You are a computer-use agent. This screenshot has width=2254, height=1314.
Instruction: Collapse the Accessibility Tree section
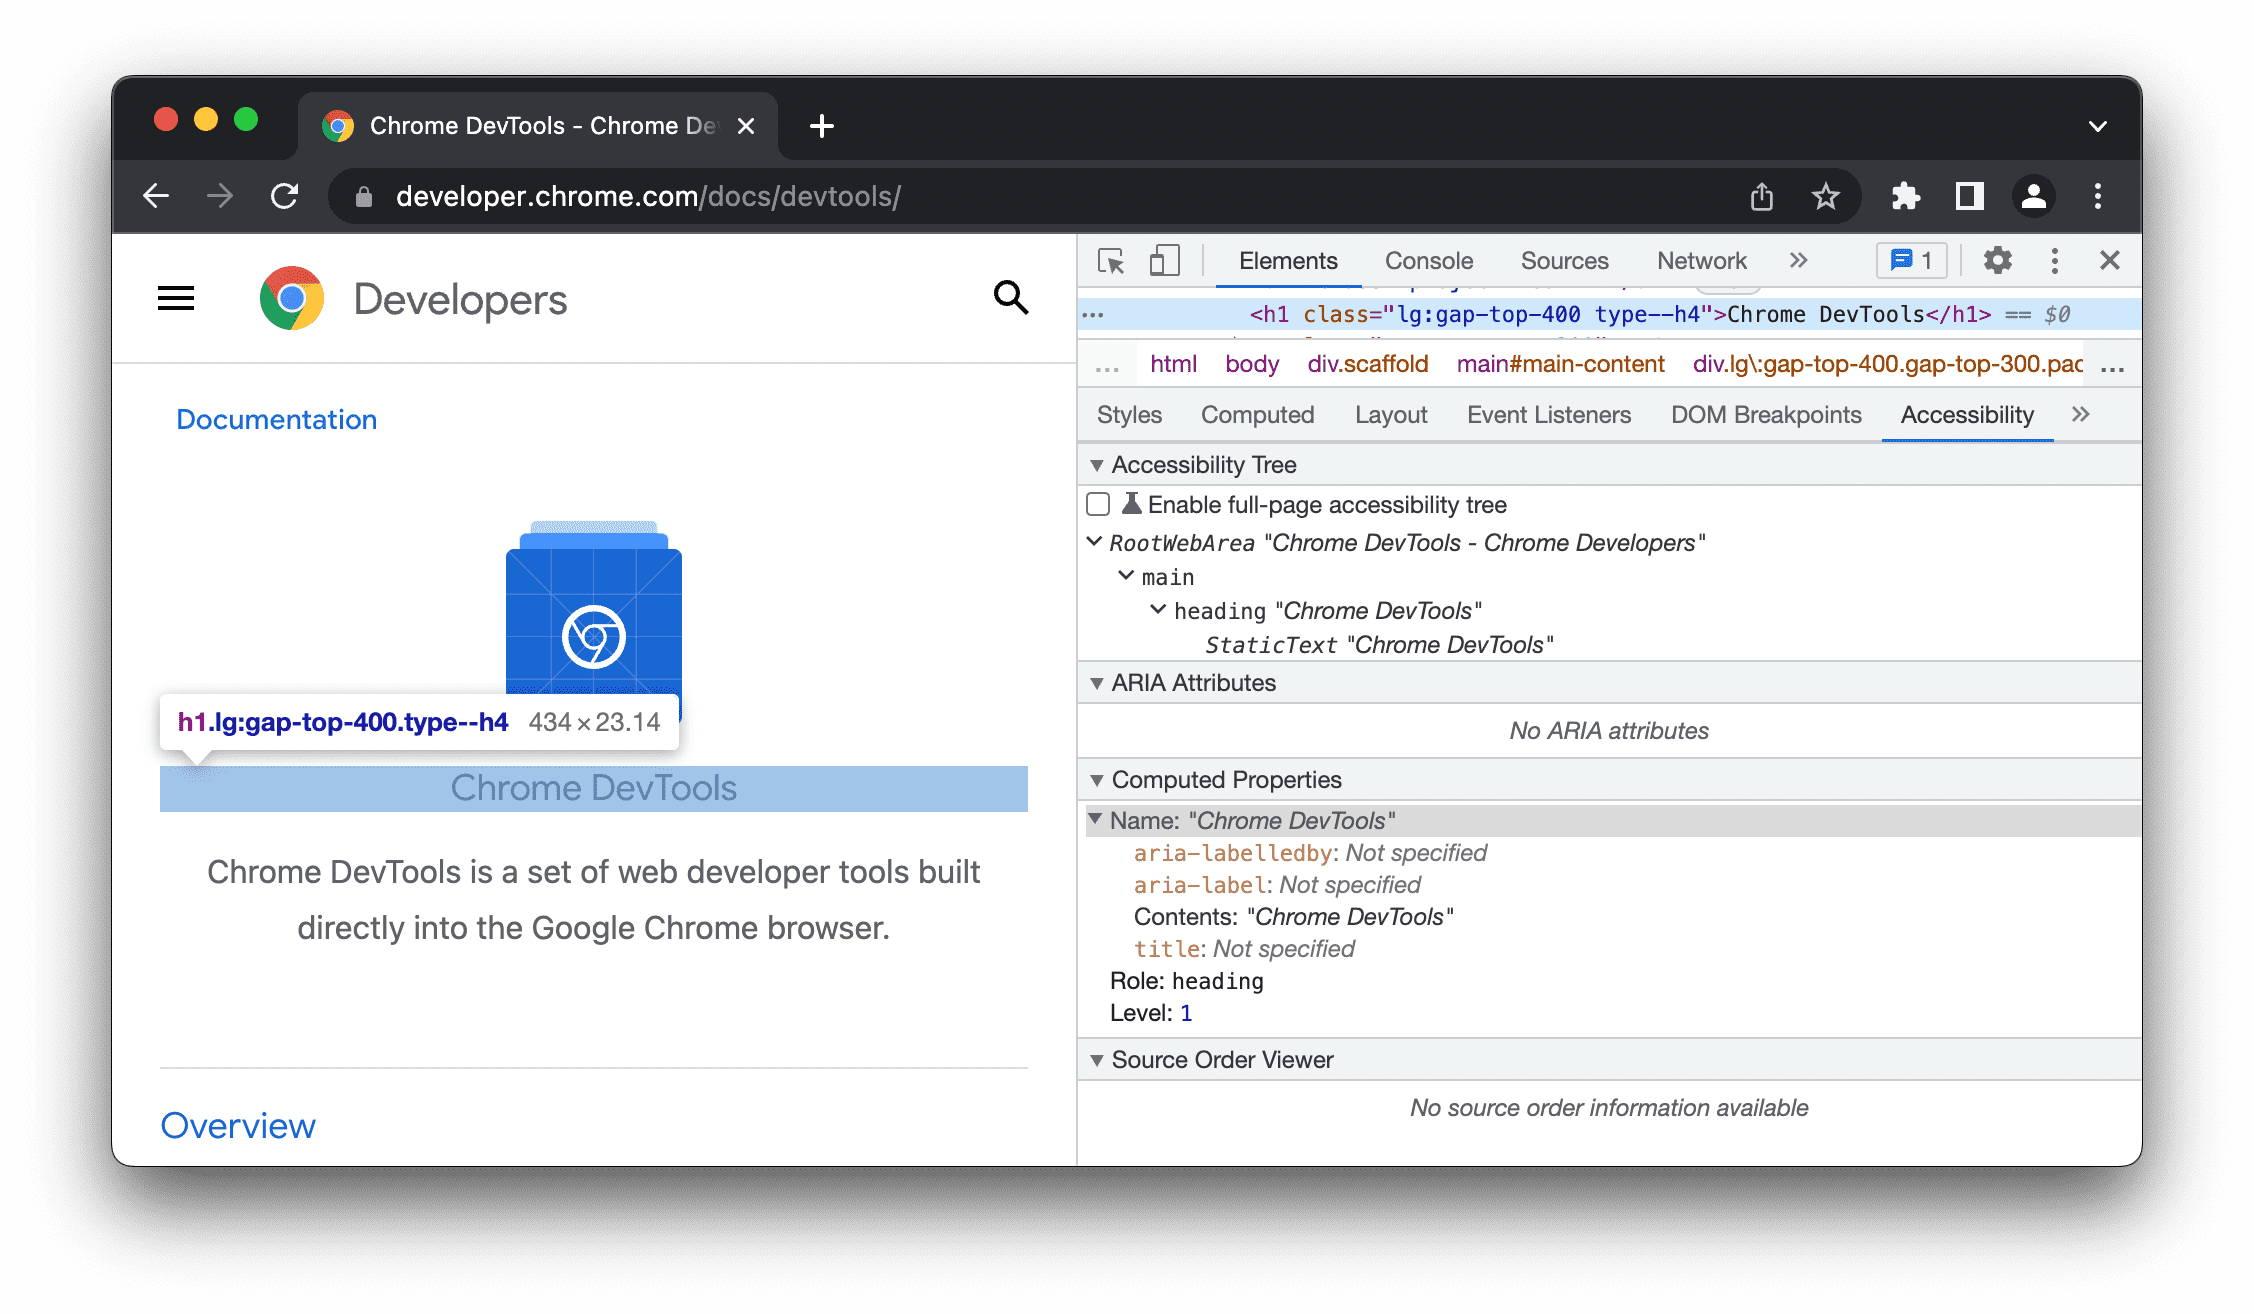pos(1095,465)
